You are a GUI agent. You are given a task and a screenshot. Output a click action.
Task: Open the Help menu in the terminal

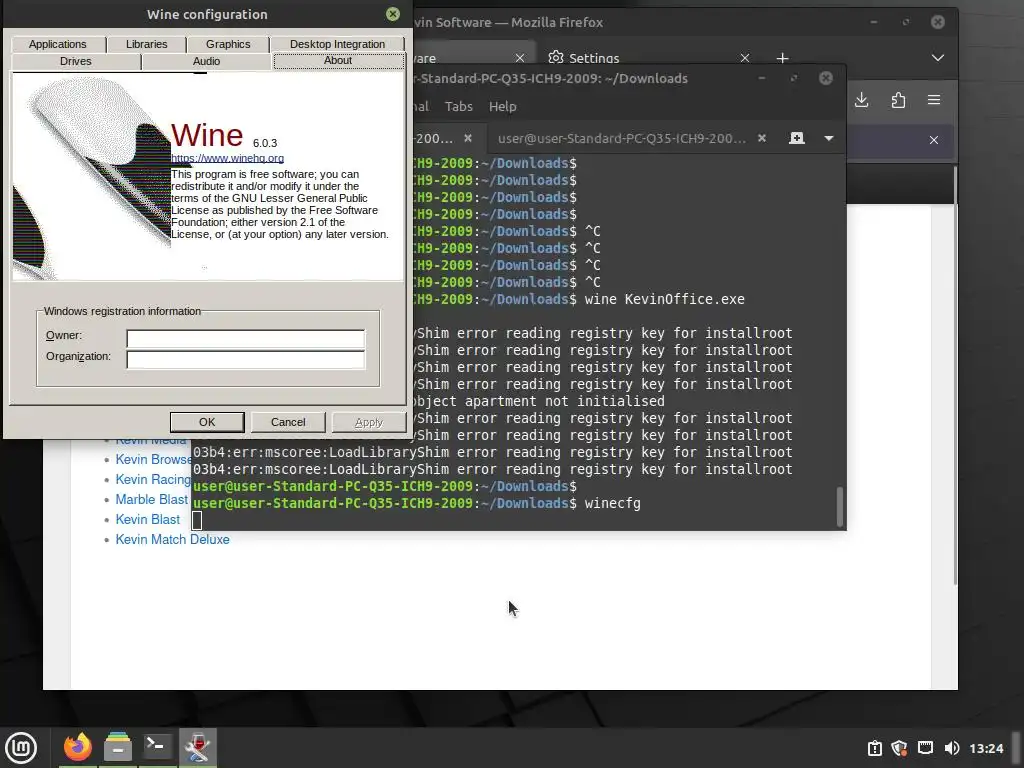pyautogui.click(x=502, y=106)
